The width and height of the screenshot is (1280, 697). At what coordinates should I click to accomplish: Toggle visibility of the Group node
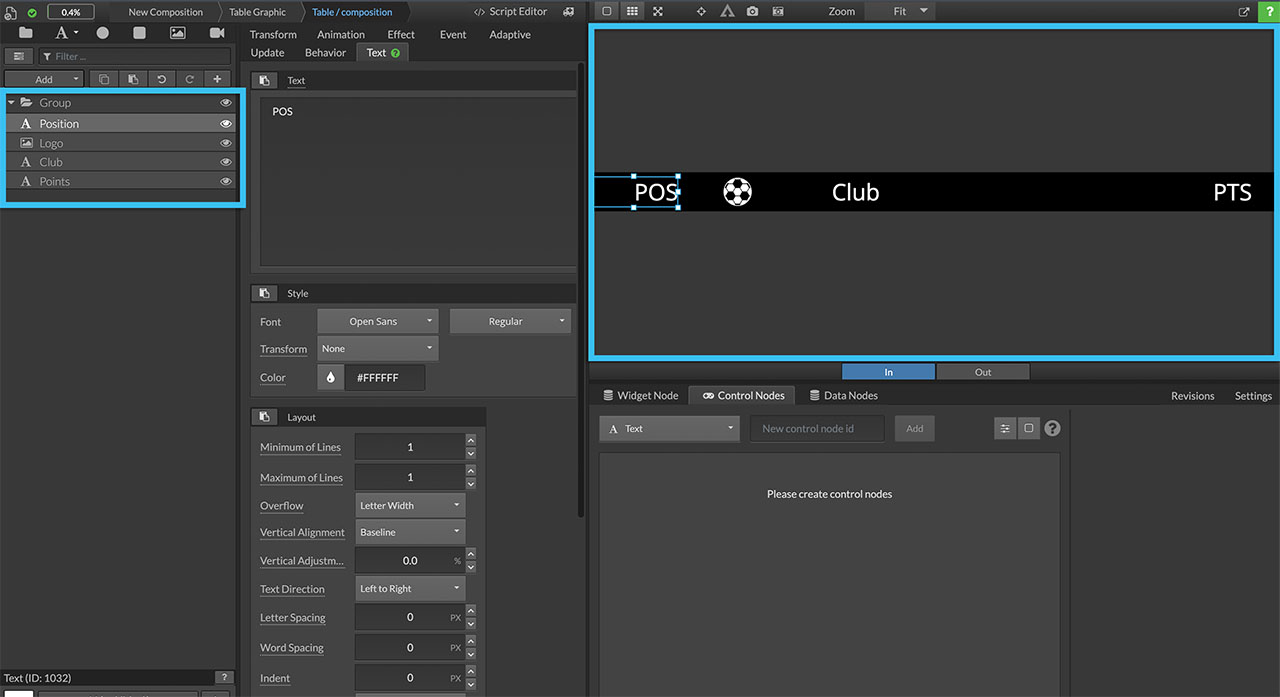click(x=226, y=103)
